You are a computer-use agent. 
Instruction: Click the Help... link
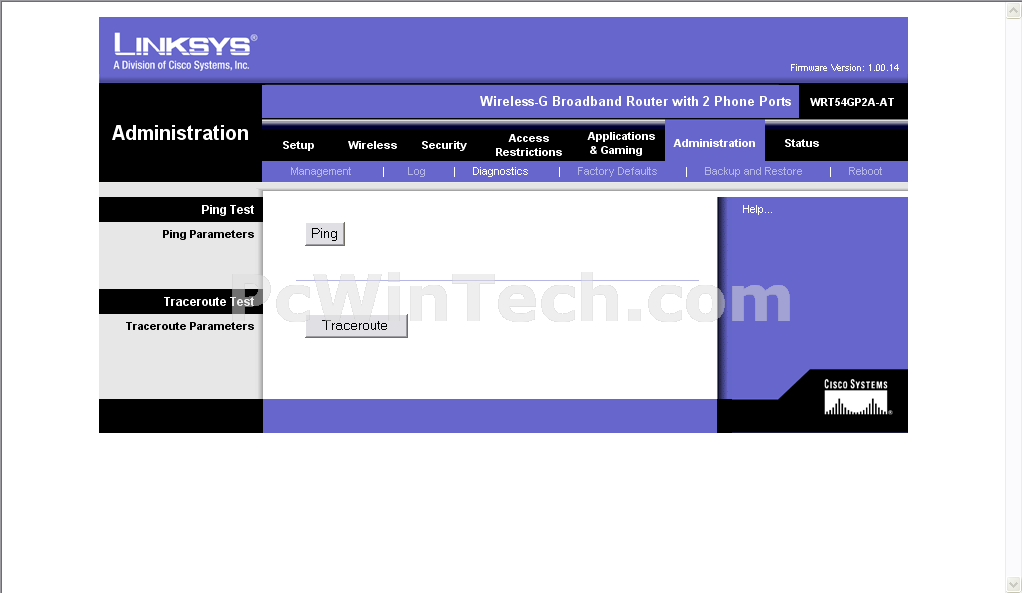(757, 209)
